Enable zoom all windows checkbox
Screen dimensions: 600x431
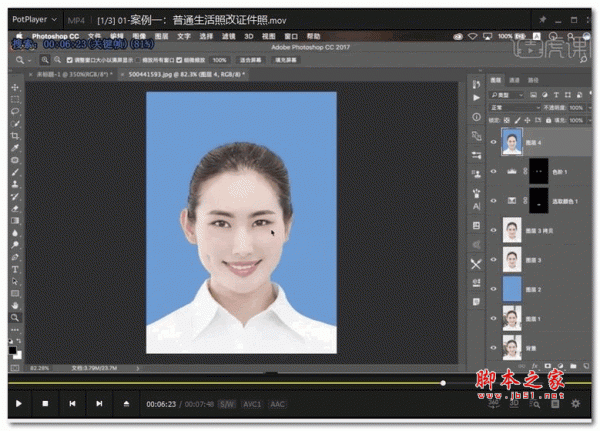pos(138,60)
